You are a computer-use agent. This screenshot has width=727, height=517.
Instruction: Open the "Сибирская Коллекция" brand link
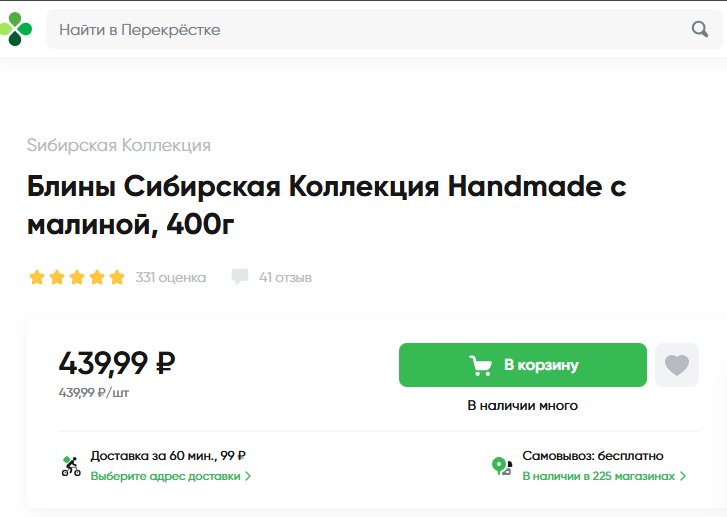(x=119, y=145)
